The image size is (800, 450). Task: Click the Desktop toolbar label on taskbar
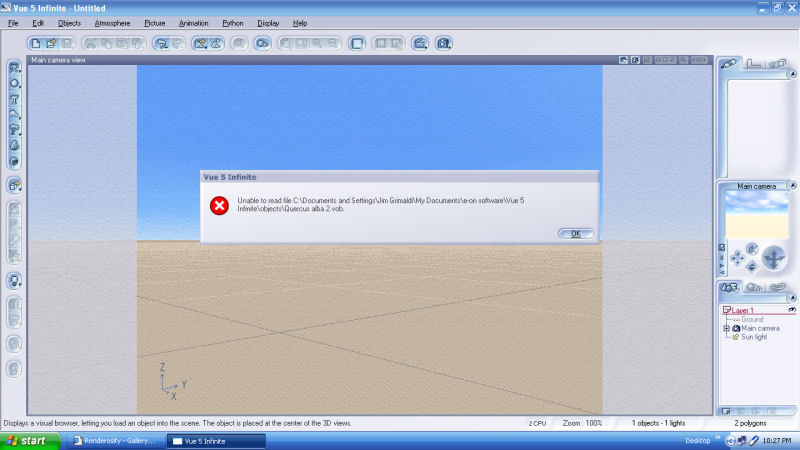(697, 441)
